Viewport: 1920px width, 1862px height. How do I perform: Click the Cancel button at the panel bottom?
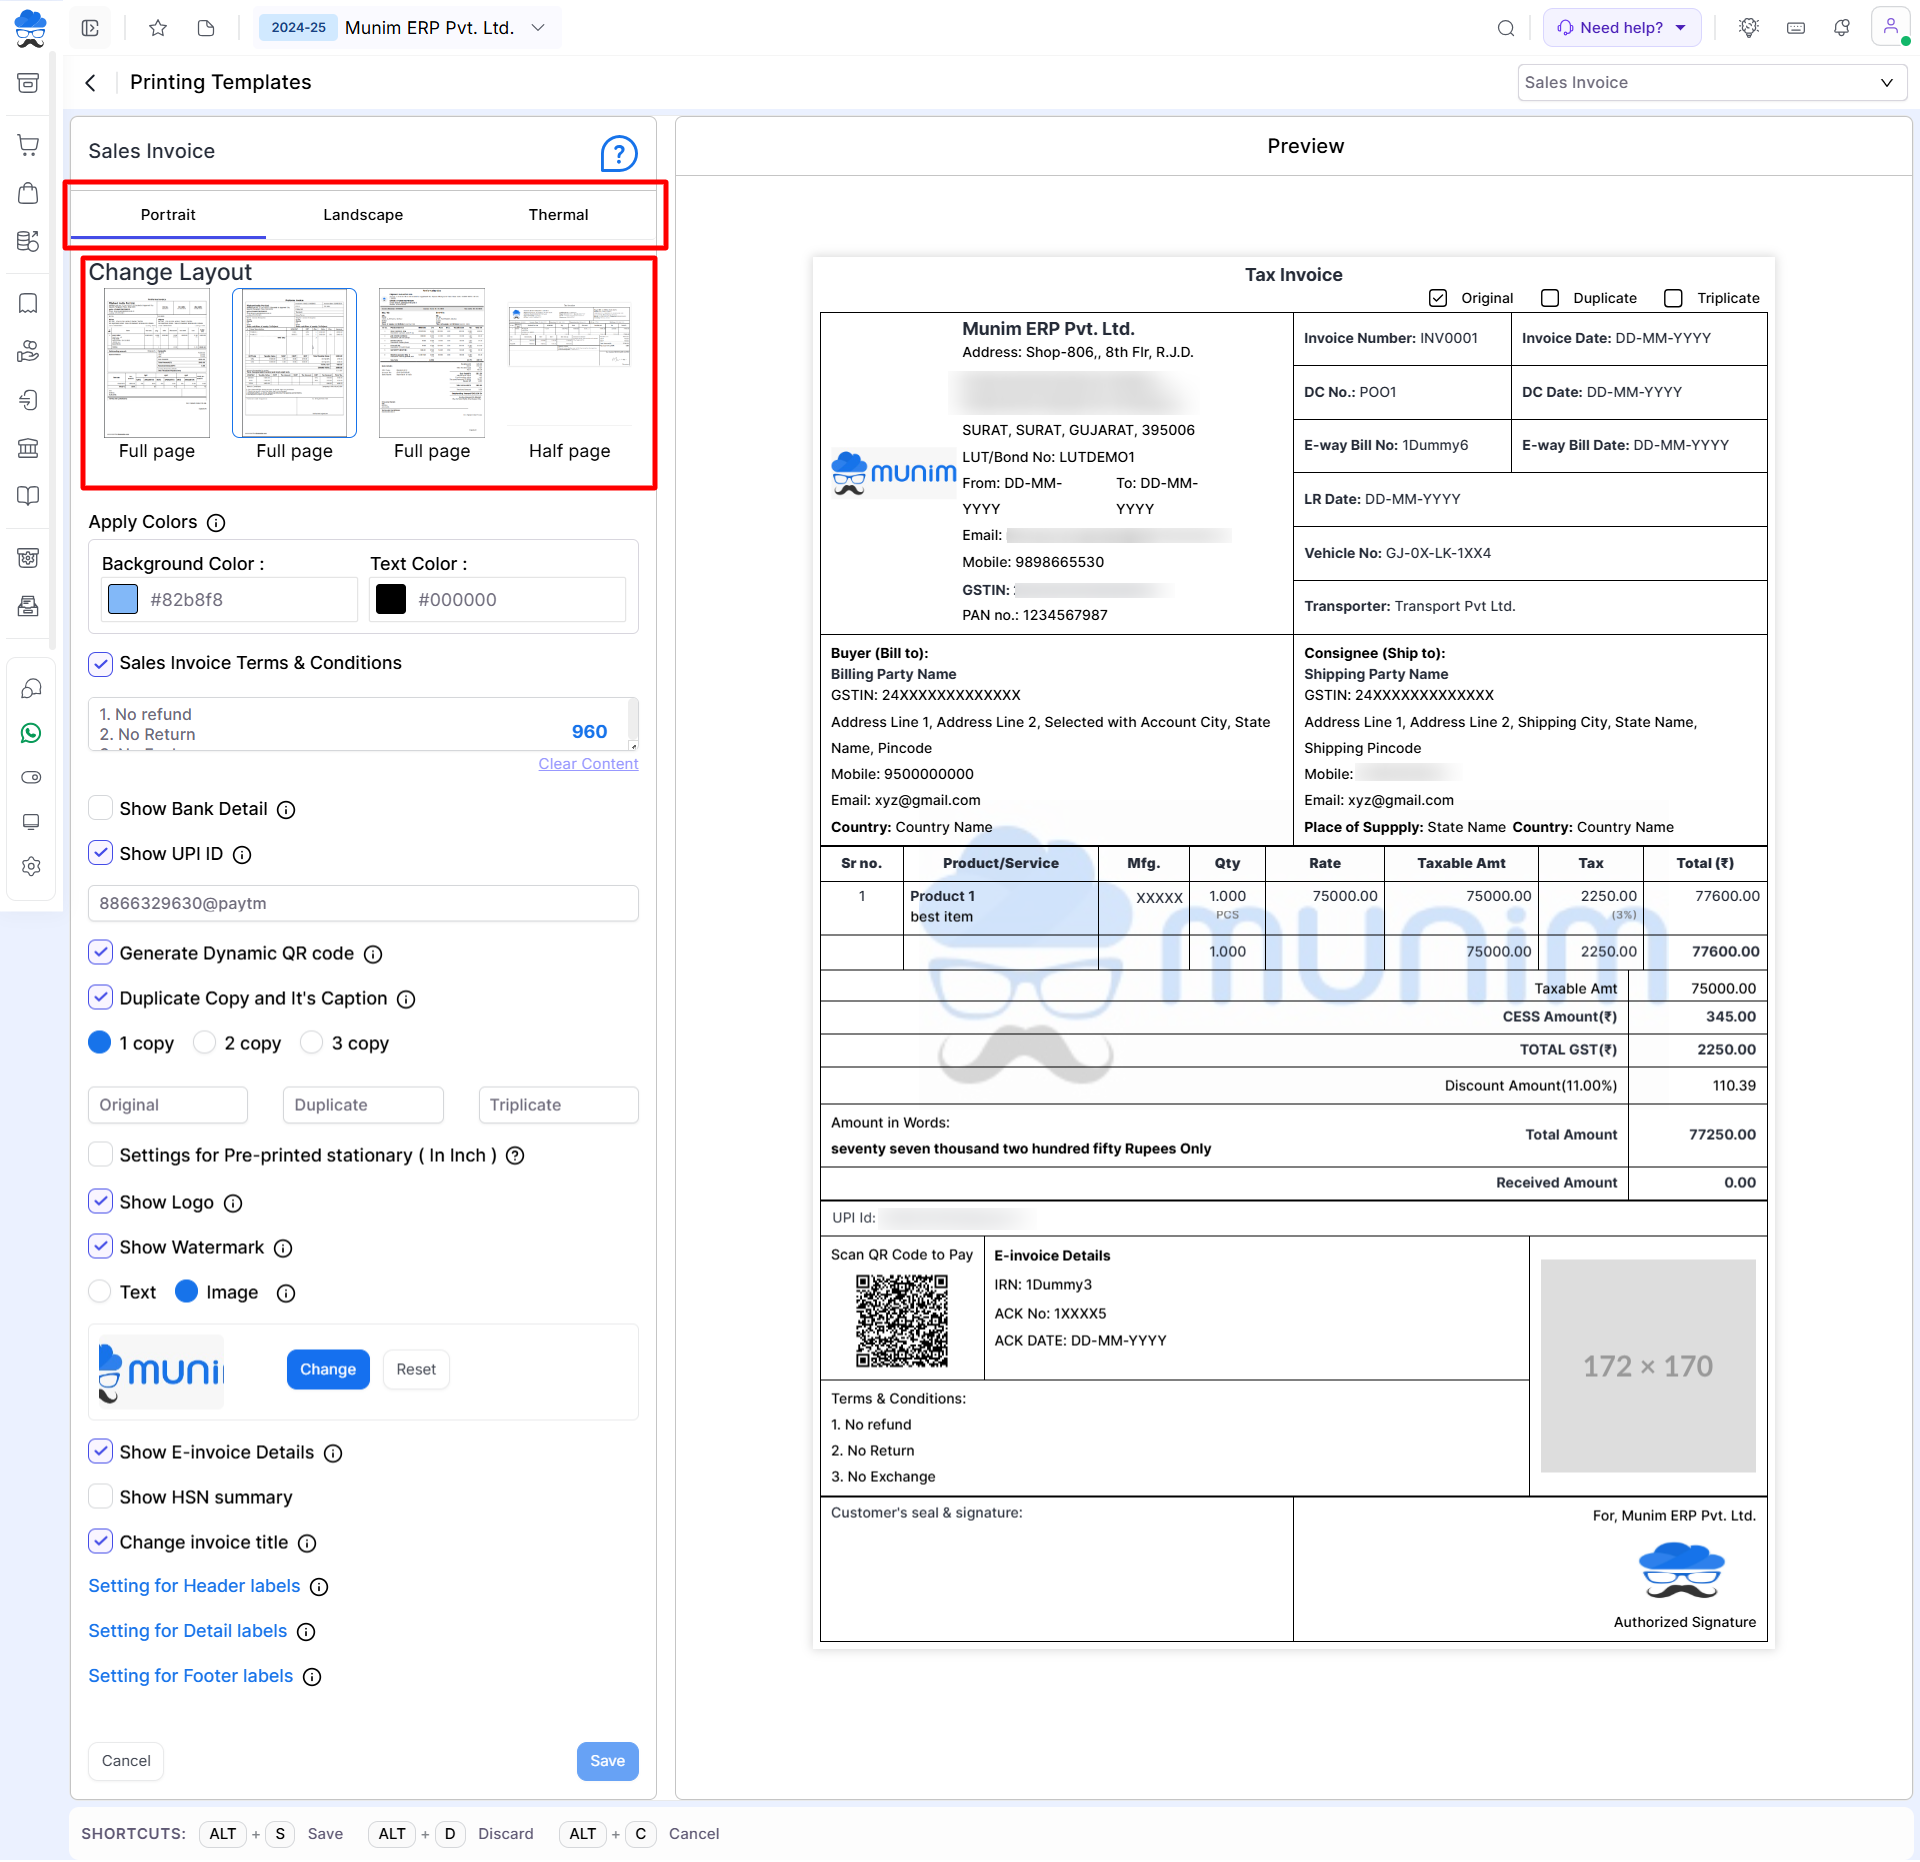pyautogui.click(x=126, y=1762)
